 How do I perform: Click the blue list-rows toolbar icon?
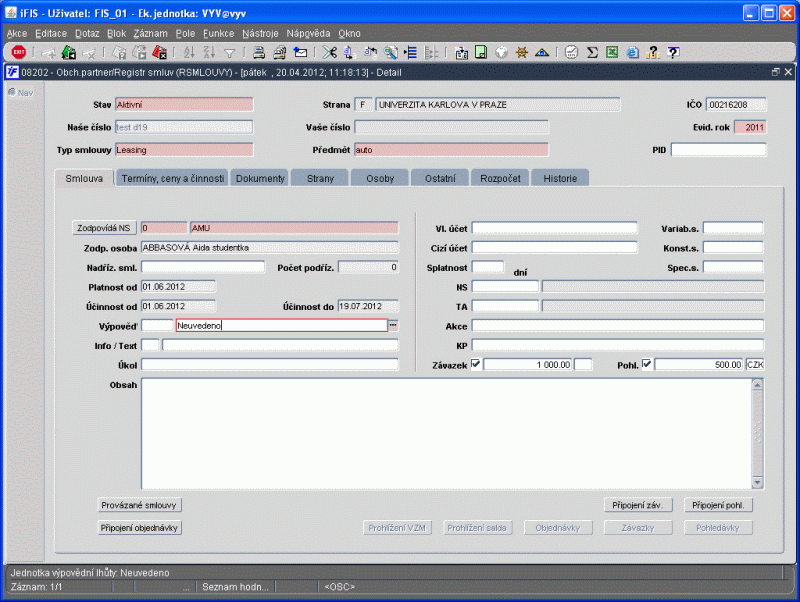pyautogui.click(x=411, y=52)
